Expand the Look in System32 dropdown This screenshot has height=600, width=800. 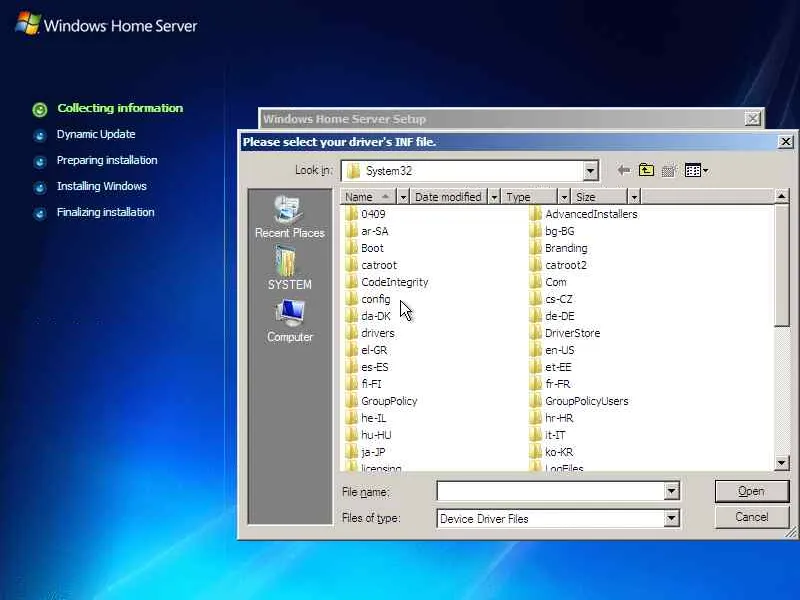coord(590,171)
